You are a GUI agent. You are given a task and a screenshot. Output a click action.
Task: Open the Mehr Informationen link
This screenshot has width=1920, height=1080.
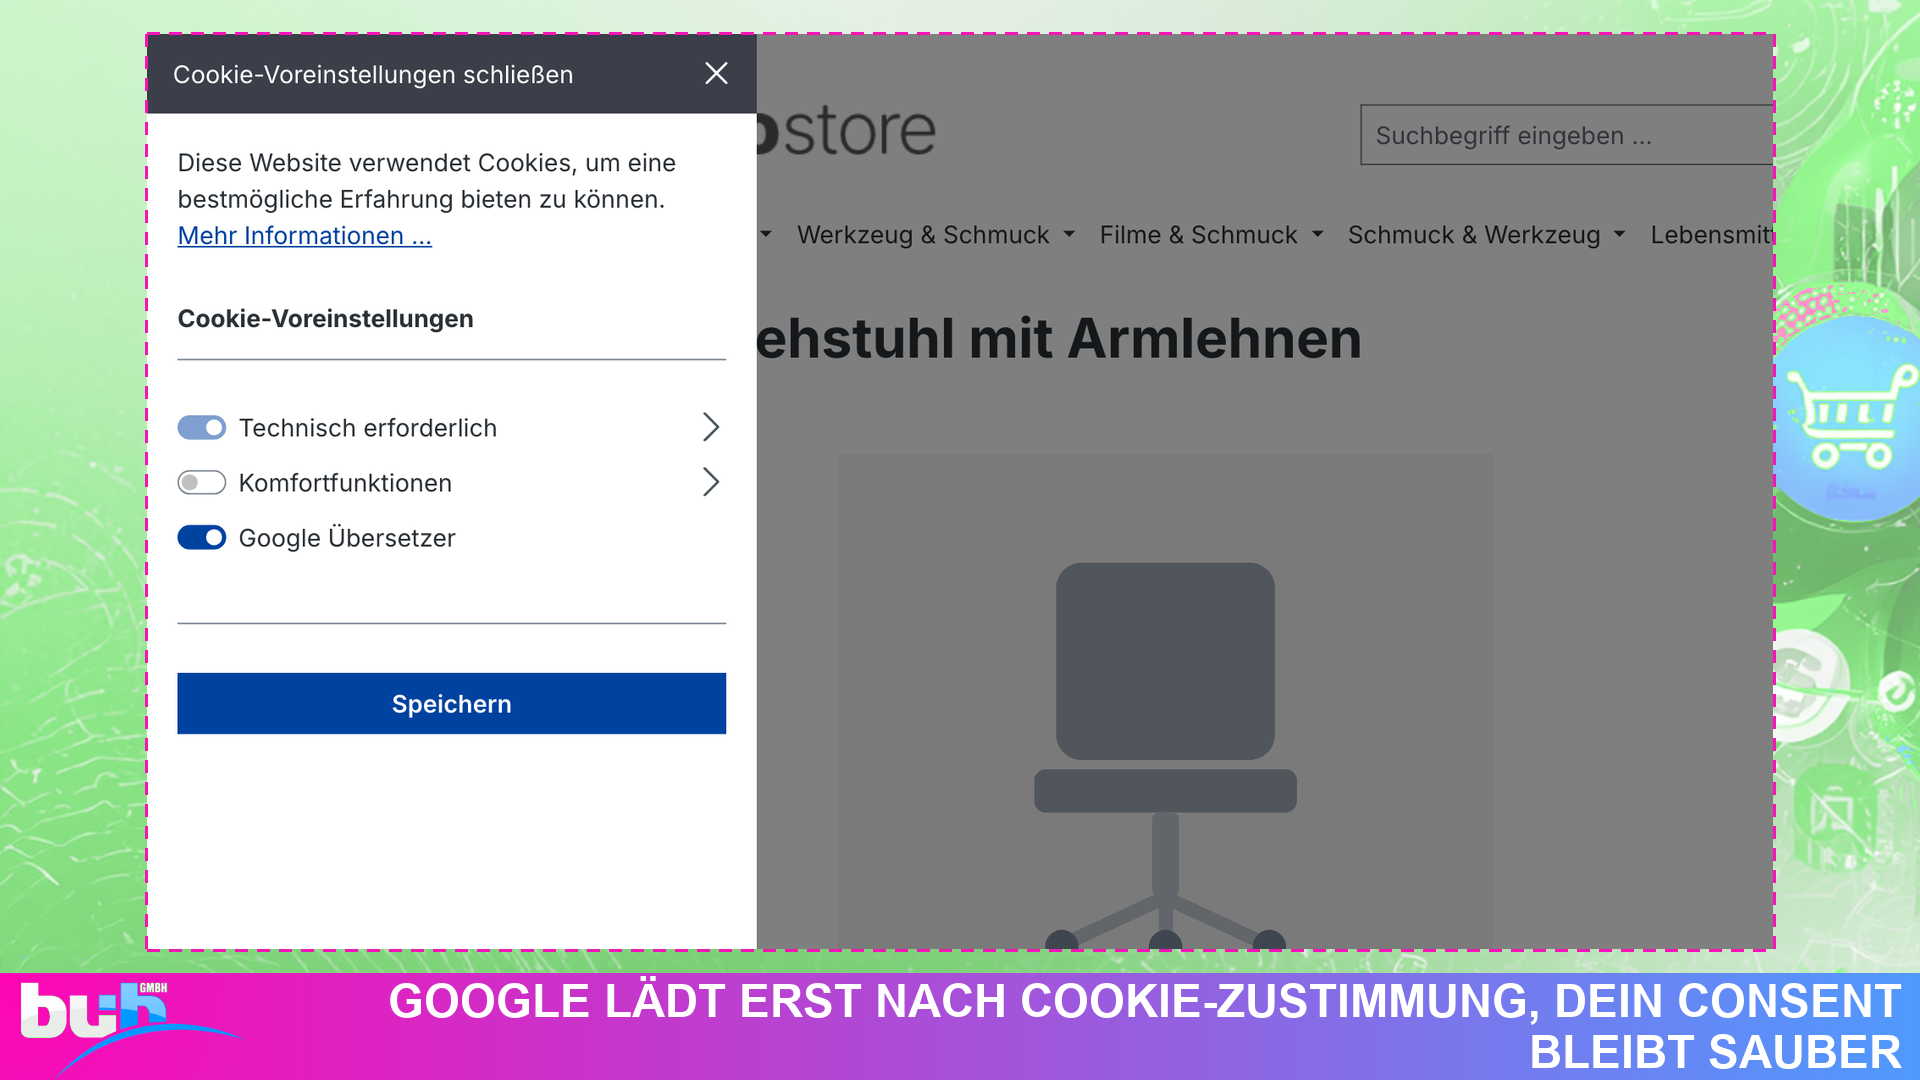pos(305,236)
